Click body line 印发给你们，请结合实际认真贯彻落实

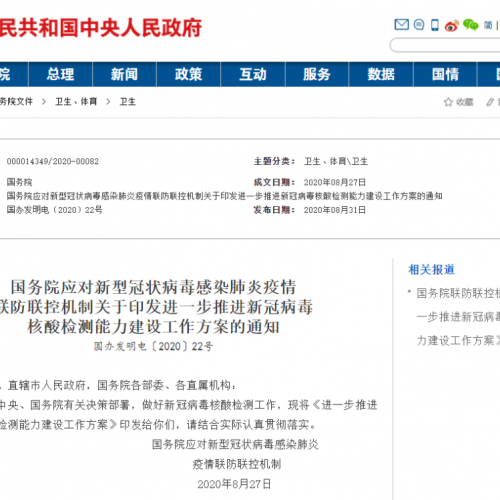click(x=158, y=424)
